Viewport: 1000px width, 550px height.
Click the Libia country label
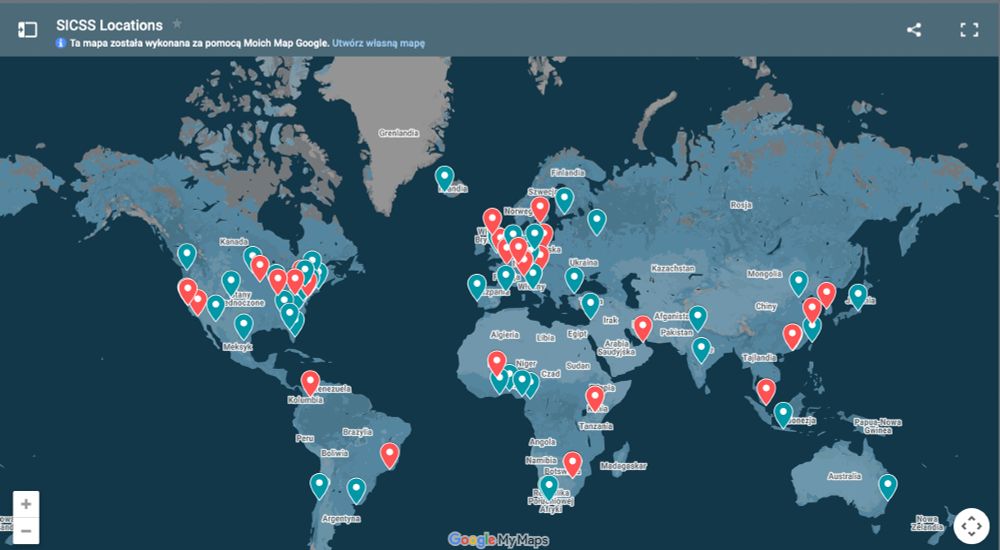(545, 338)
